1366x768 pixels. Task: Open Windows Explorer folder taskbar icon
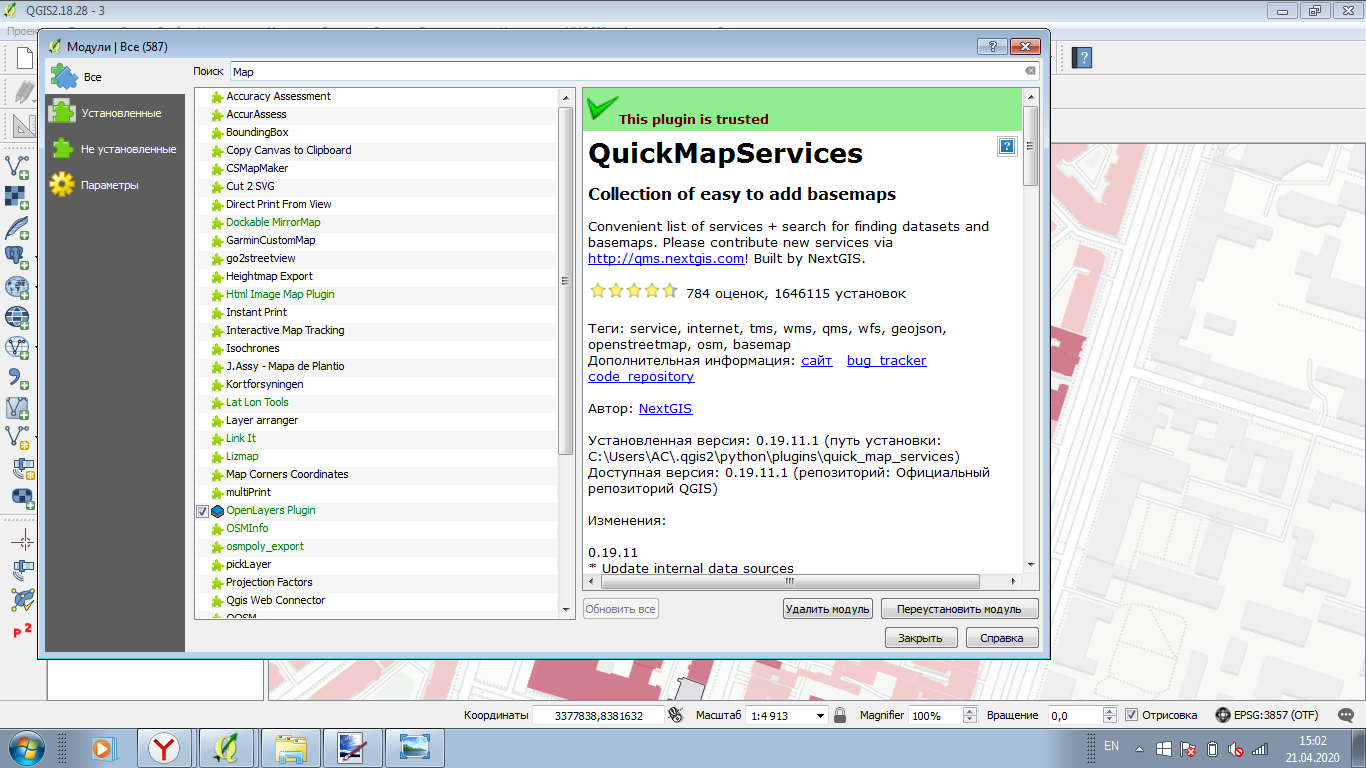click(x=291, y=747)
